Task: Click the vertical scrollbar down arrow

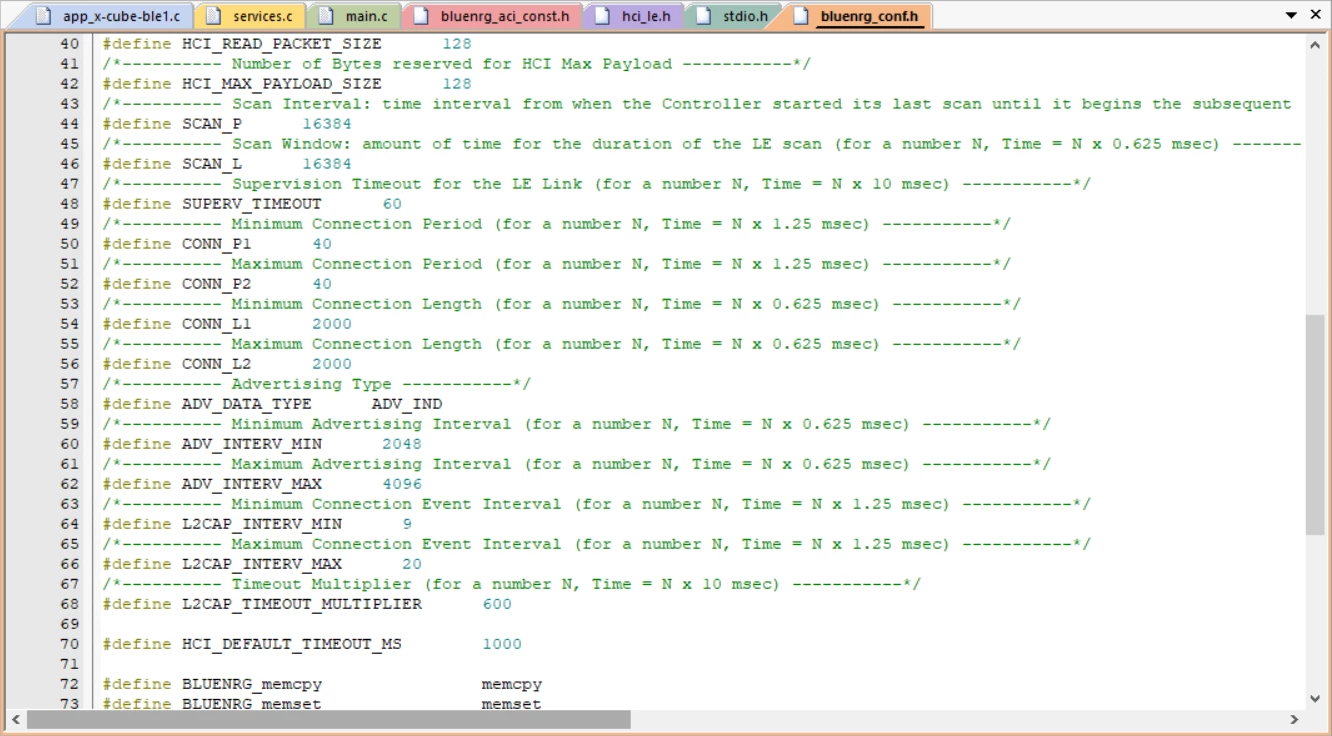Action: (1315, 698)
